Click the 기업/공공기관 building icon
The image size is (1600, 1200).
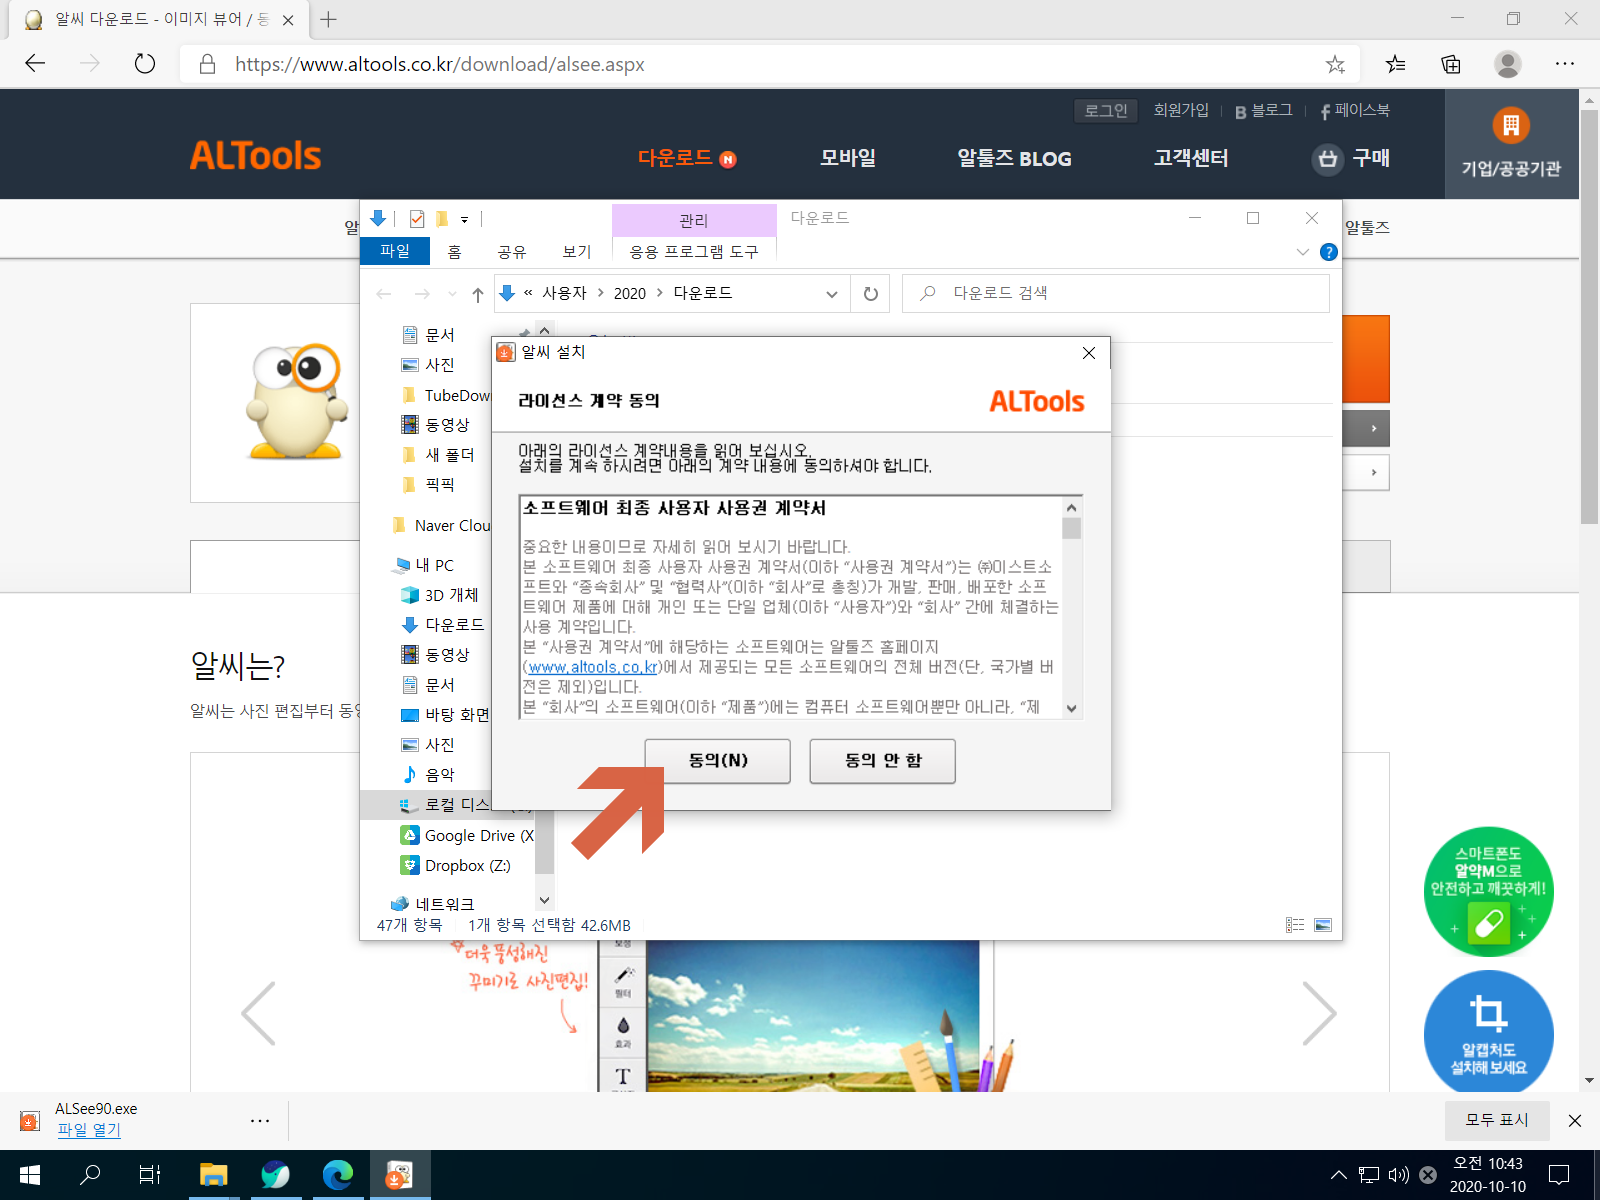[1511, 125]
